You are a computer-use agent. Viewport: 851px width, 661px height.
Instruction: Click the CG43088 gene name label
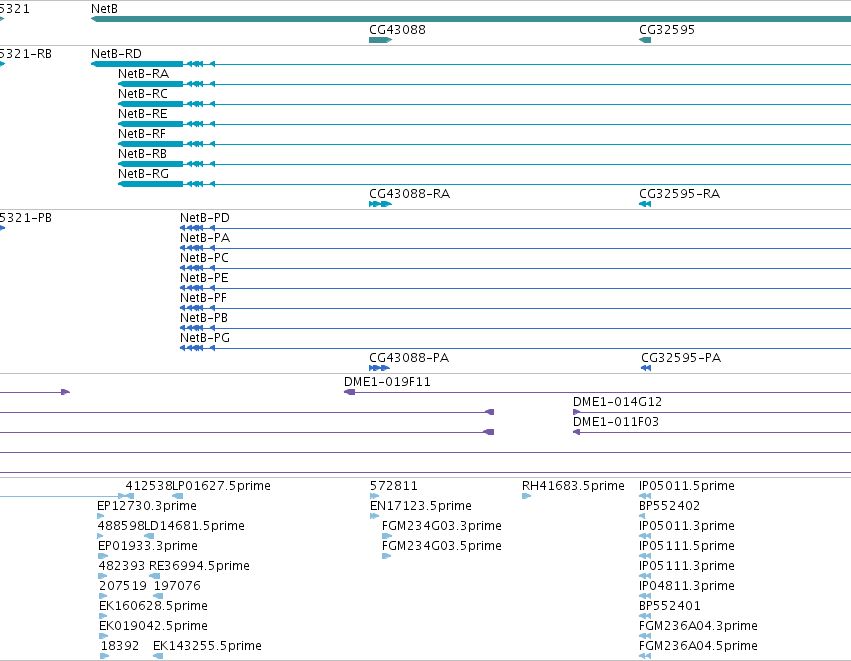tap(397, 30)
